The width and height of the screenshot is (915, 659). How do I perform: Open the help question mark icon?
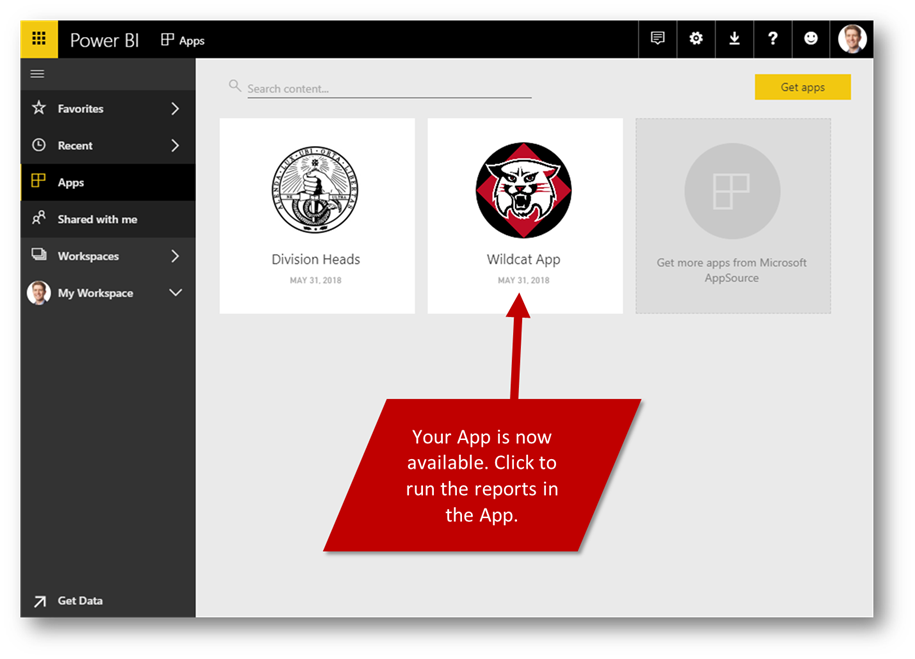tap(773, 39)
